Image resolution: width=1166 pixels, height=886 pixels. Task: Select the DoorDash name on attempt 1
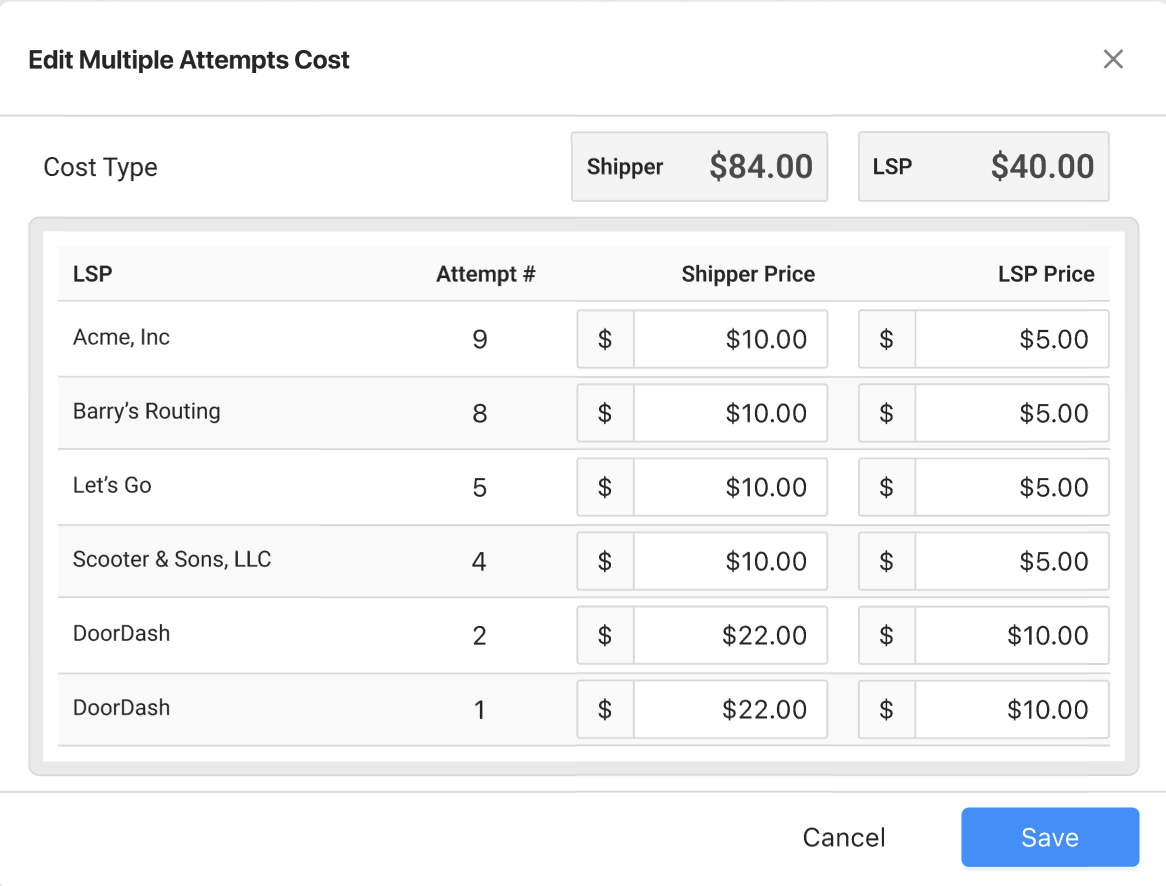pyautogui.click(x=121, y=707)
